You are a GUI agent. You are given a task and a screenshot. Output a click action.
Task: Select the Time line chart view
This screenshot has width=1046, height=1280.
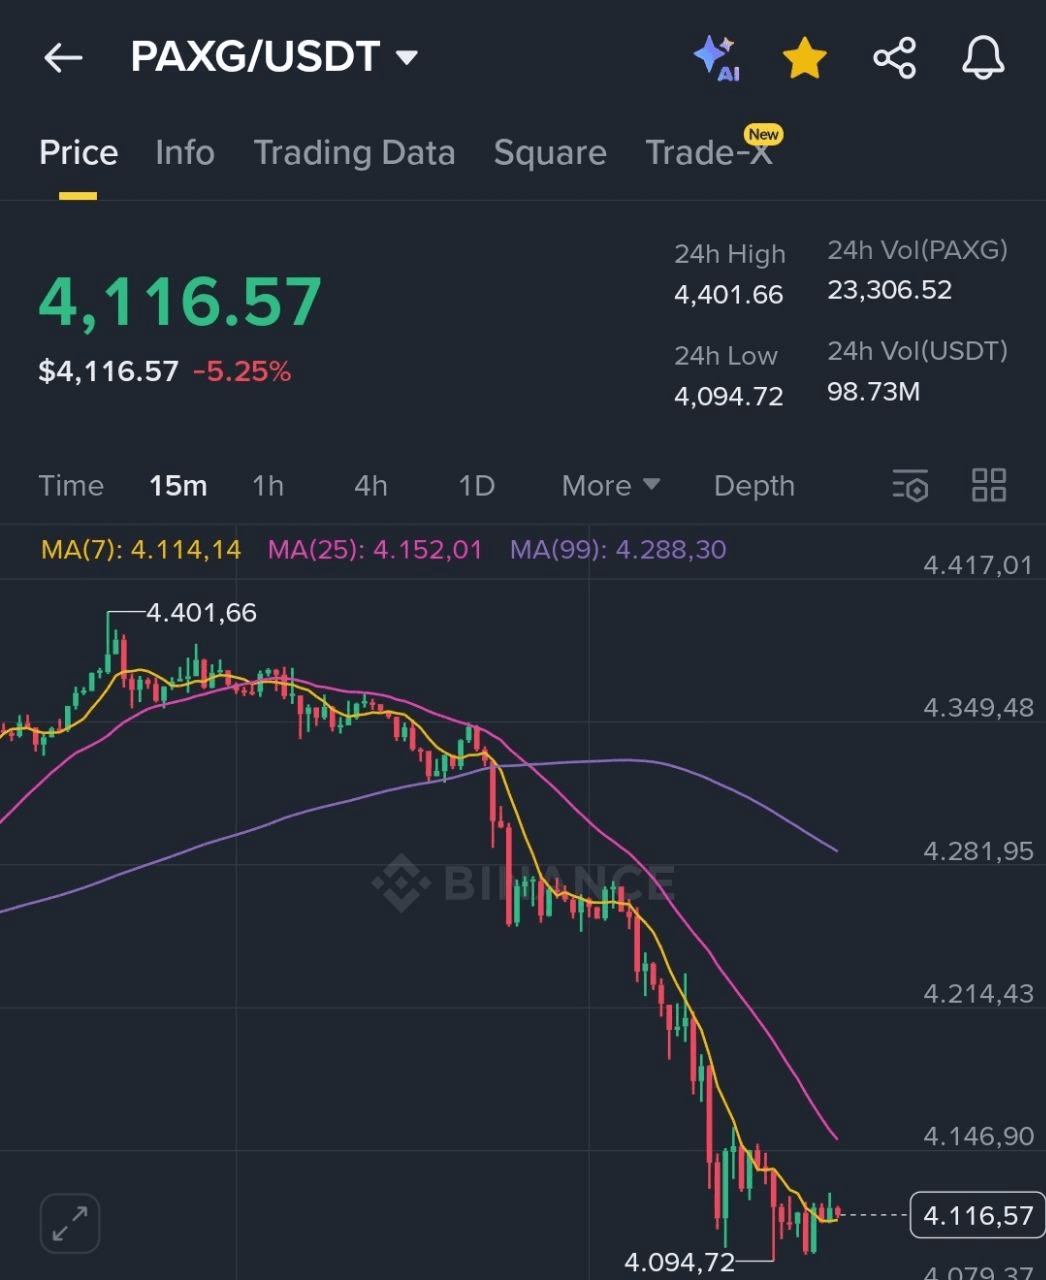coord(71,486)
